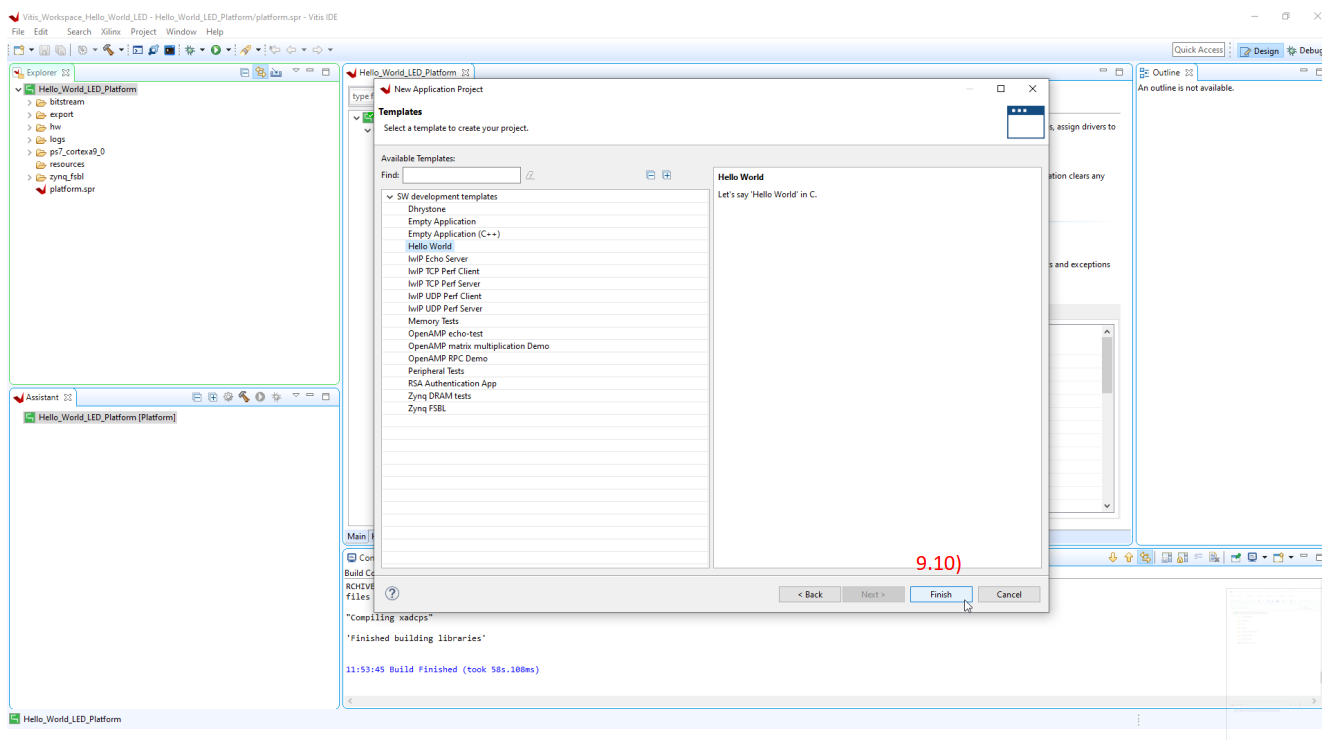
Task: Select the Outline tab
Action: [1166, 72]
